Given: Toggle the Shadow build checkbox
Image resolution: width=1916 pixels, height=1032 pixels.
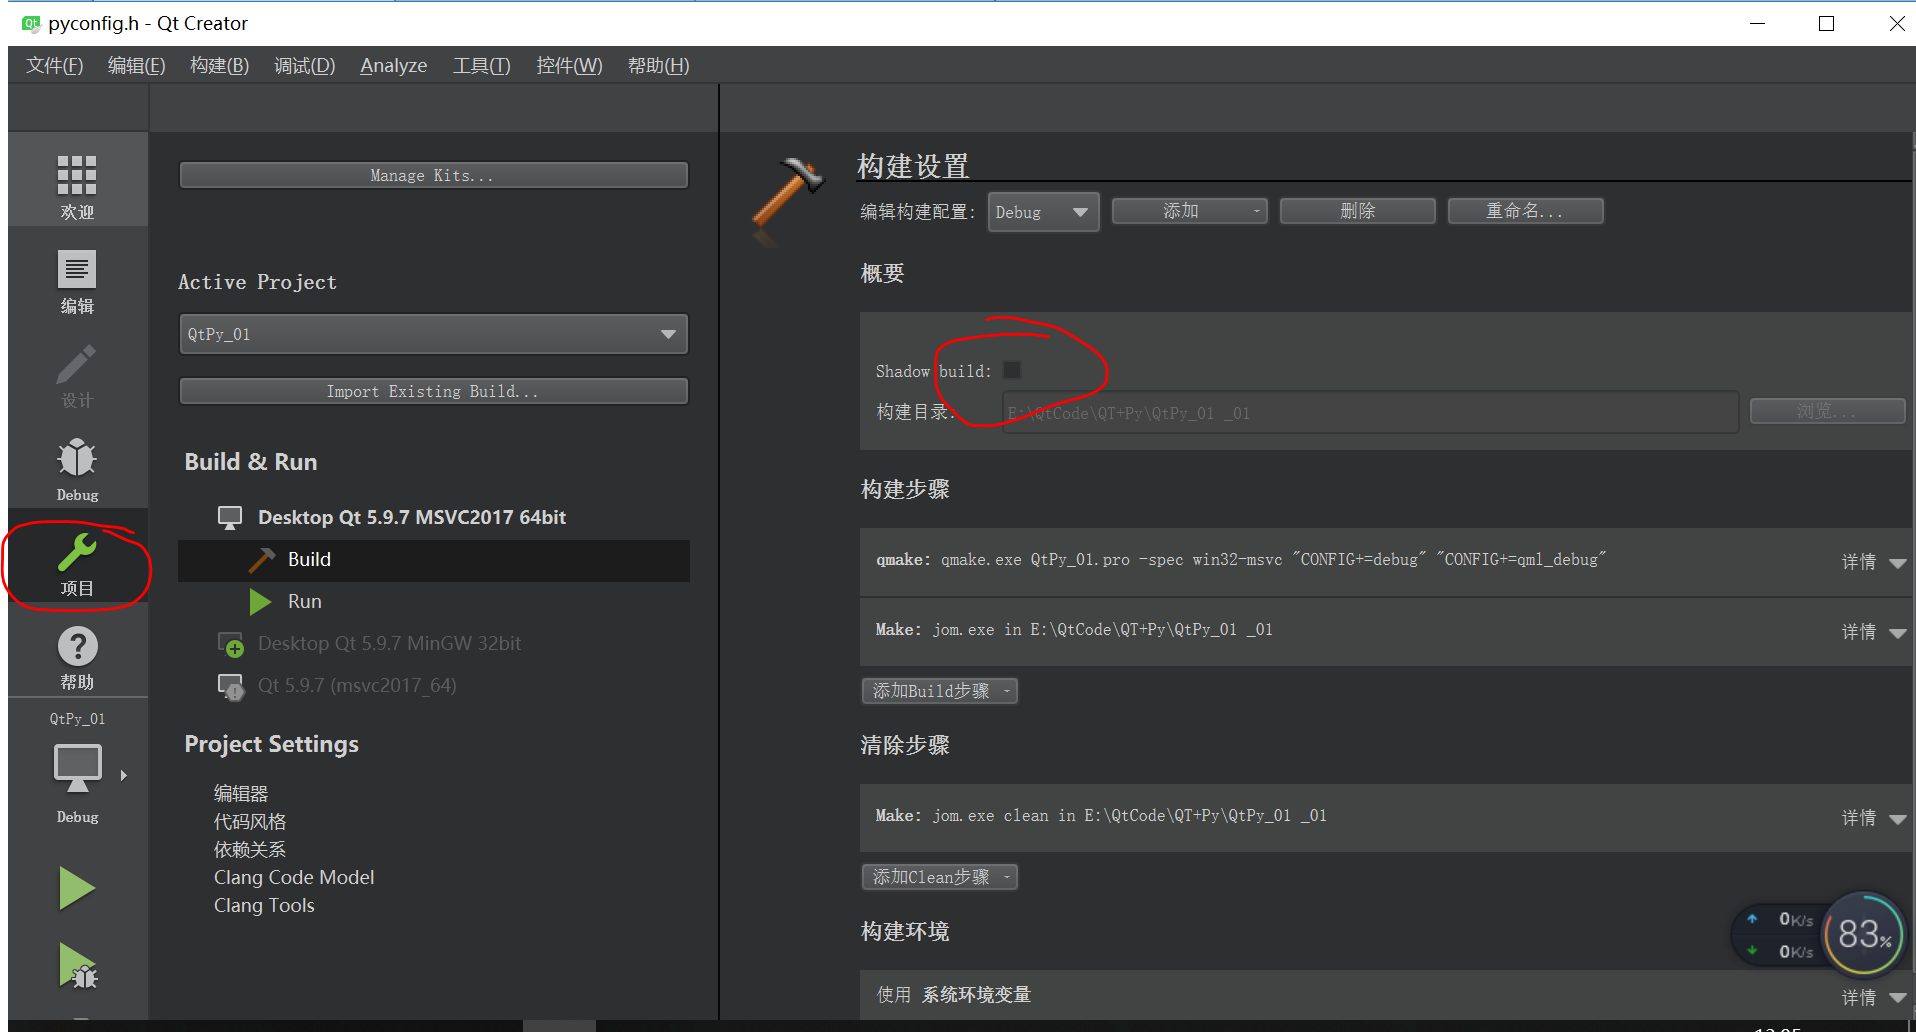Looking at the screenshot, I should [1012, 370].
